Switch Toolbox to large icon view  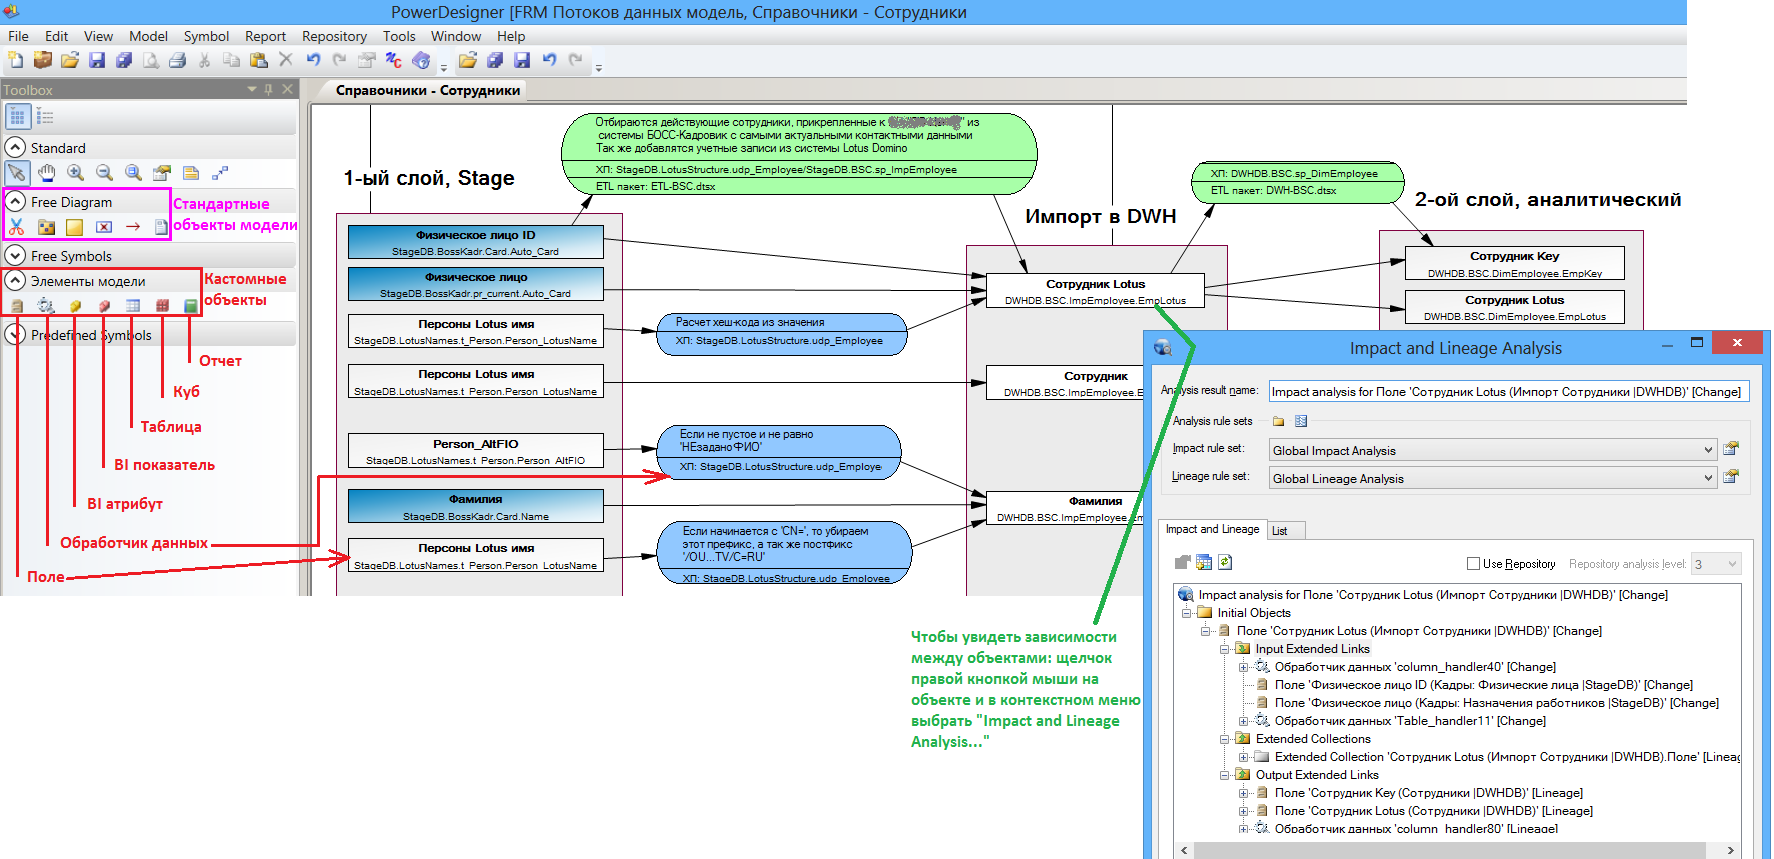(x=17, y=117)
